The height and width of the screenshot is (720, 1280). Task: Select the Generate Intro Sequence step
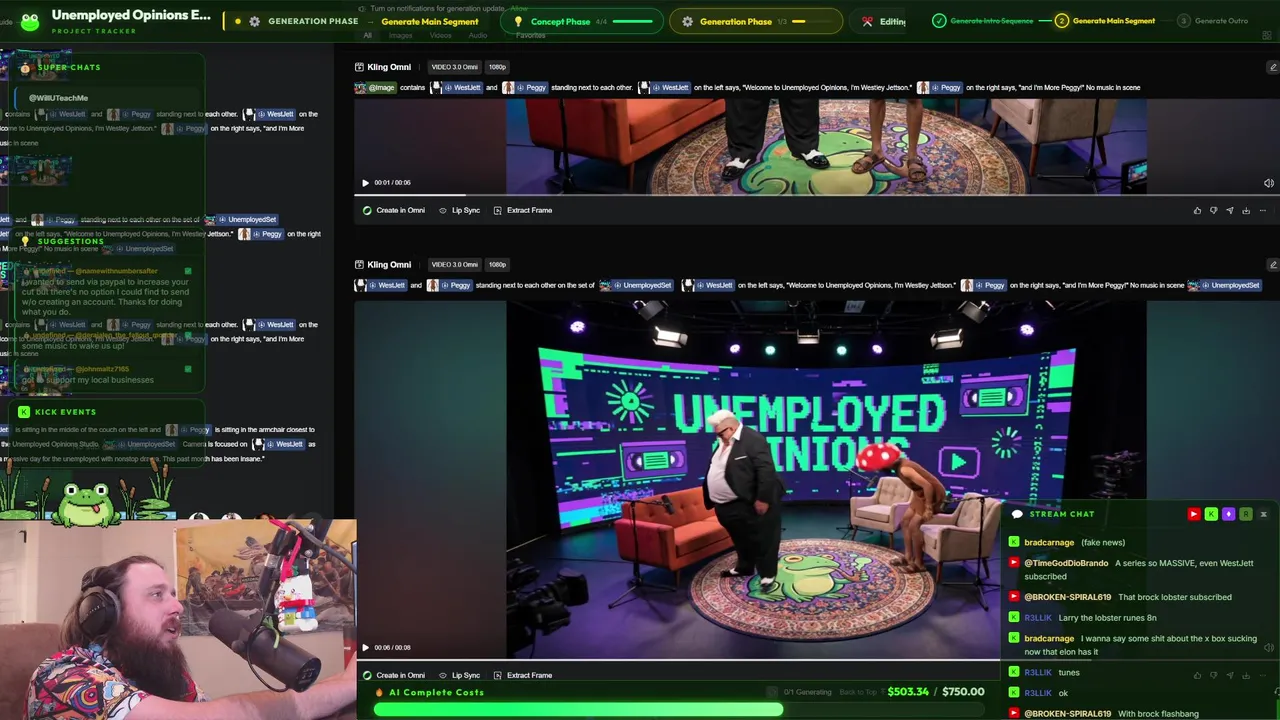pos(983,21)
